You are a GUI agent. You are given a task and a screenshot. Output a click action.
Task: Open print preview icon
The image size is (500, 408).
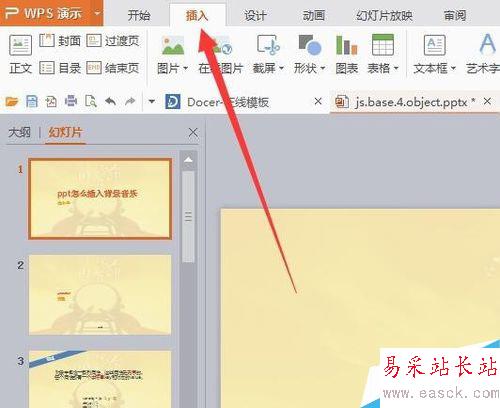[91, 101]
